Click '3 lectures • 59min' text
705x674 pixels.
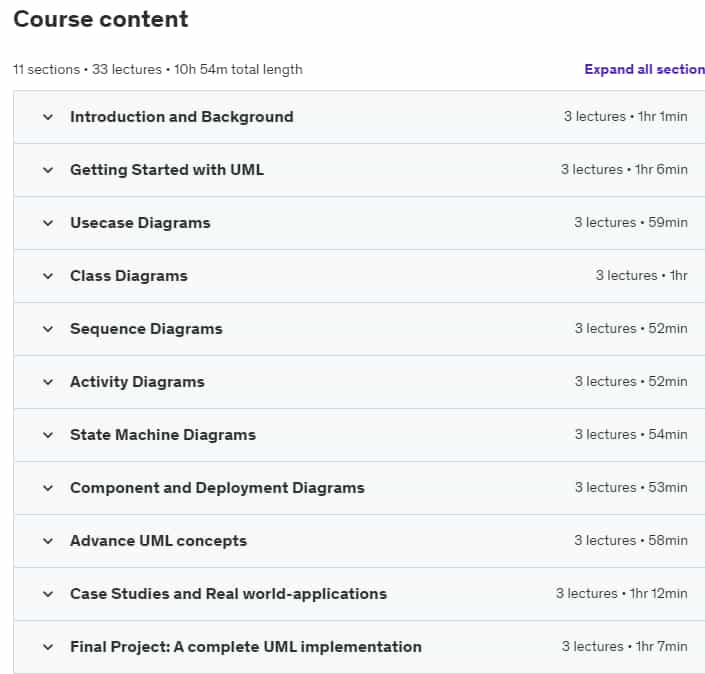[x=631, y=223]
